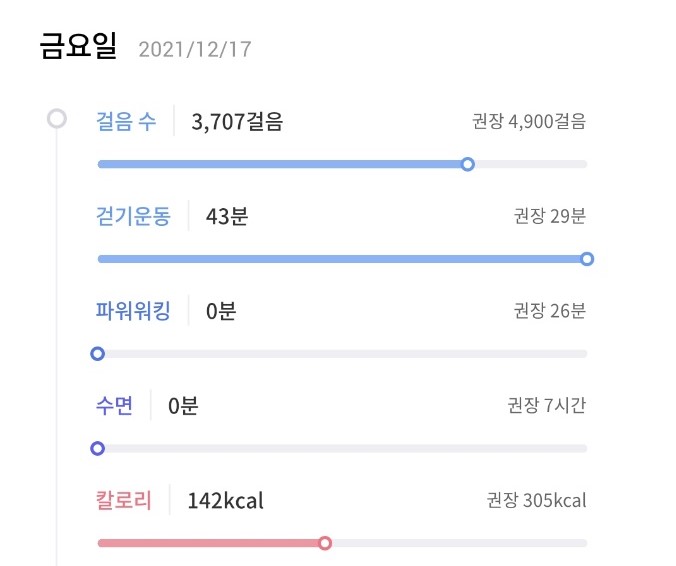Click the 금요일 day heading
The width and height of the screenshot is (676, 566).
pos(78,45)
